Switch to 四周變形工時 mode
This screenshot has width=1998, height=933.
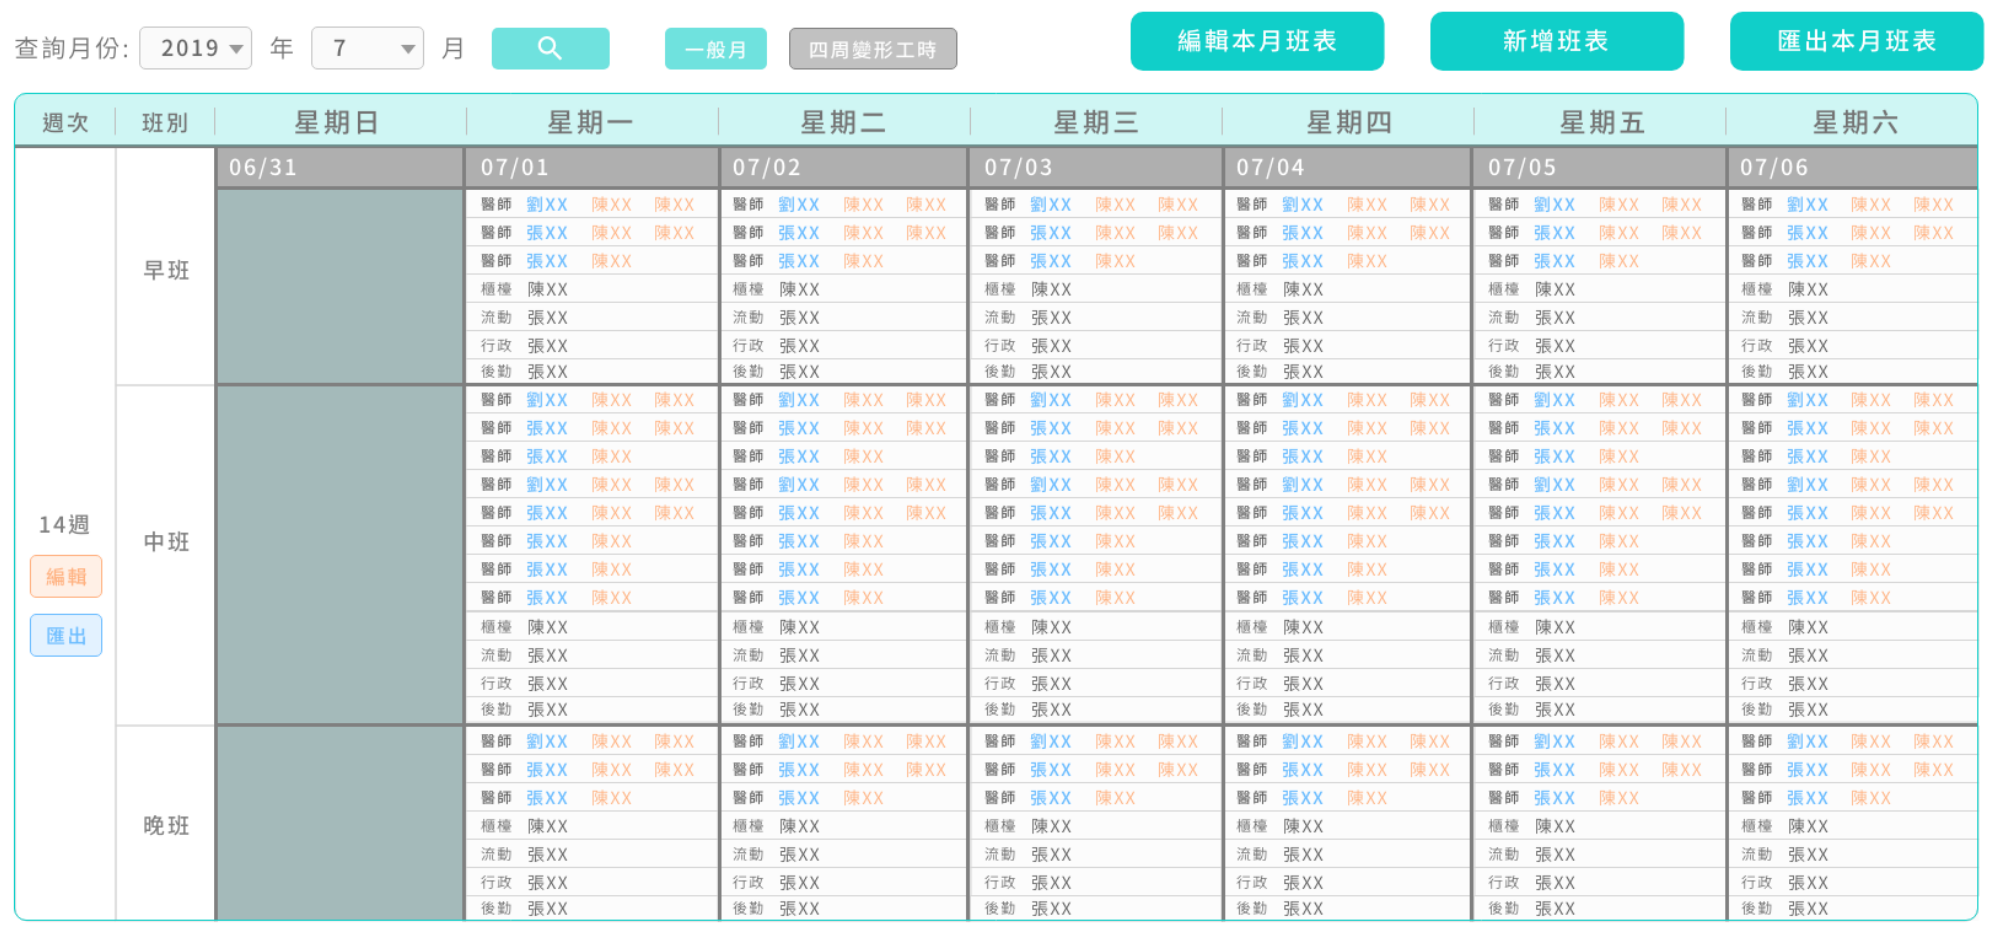872,49
